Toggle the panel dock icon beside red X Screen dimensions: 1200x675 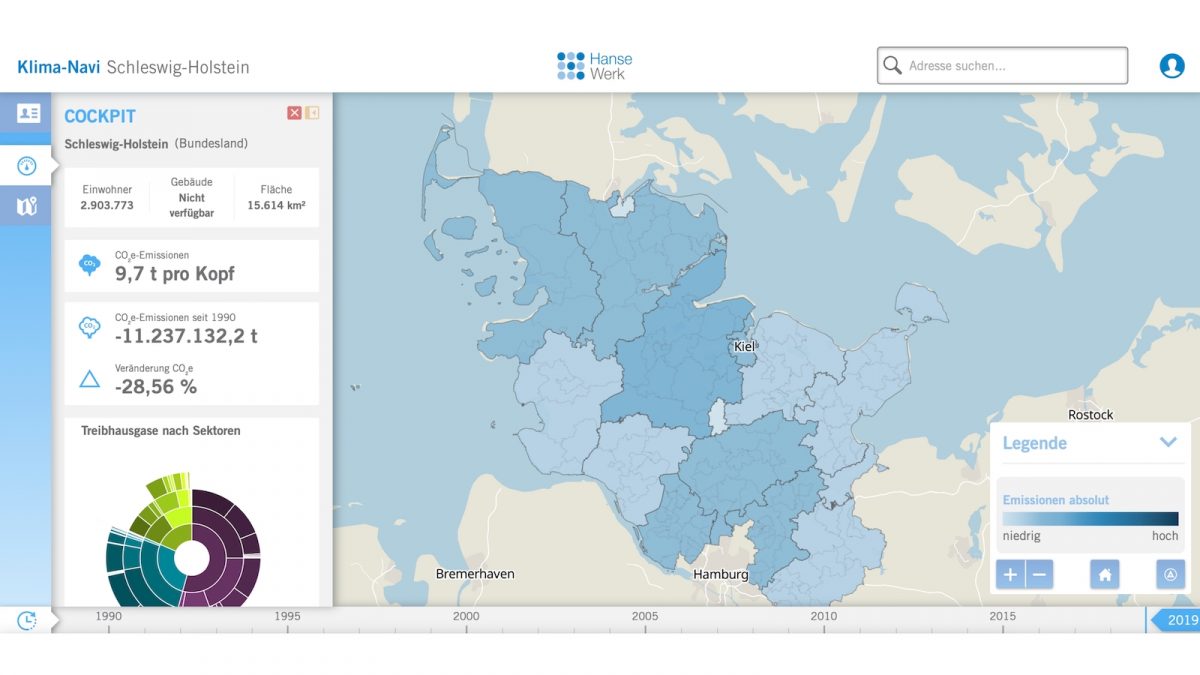click(x=312, y=113)
